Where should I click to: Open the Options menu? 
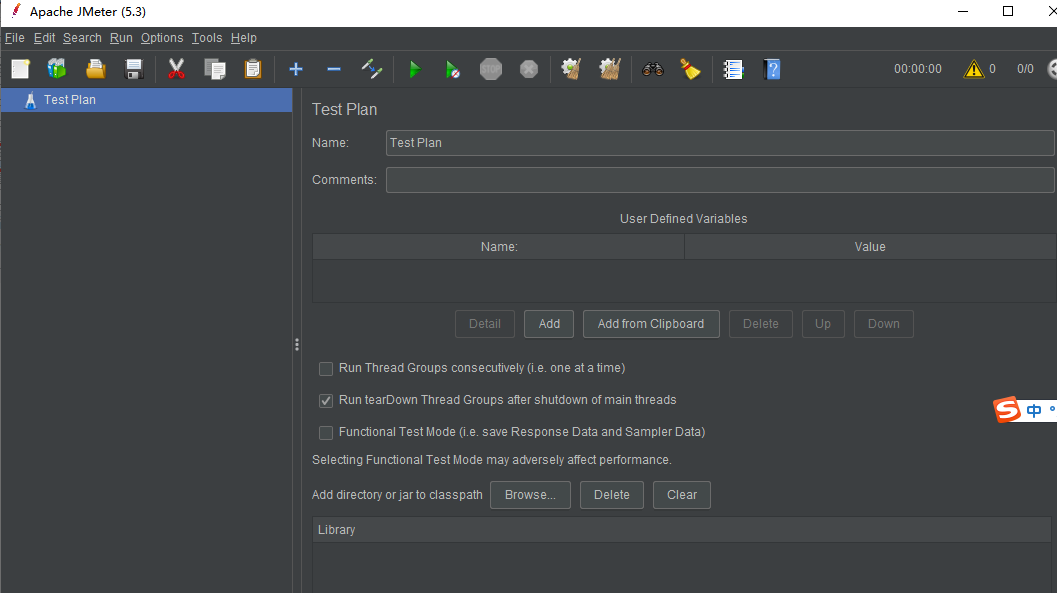[x=162, y=38]
